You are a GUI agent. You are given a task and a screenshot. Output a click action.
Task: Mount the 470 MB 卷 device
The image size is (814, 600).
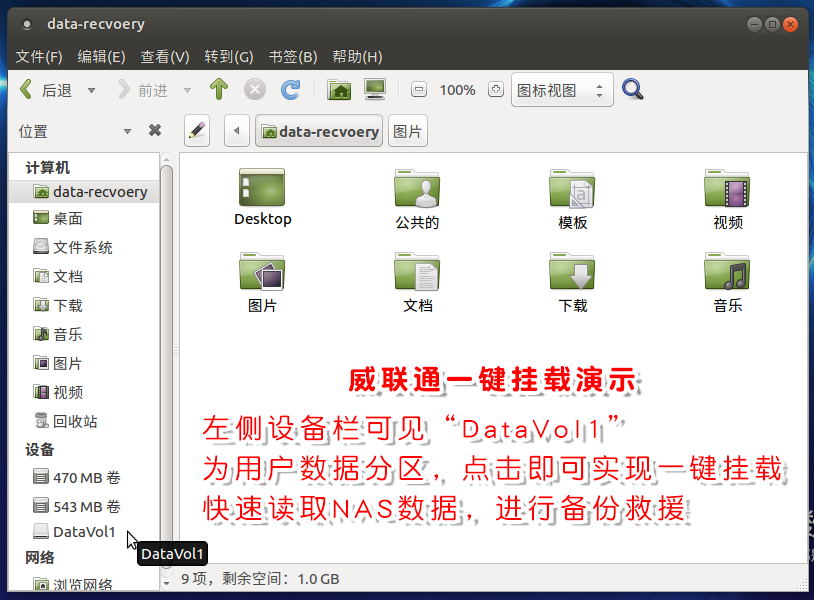(x=85, y=477)
